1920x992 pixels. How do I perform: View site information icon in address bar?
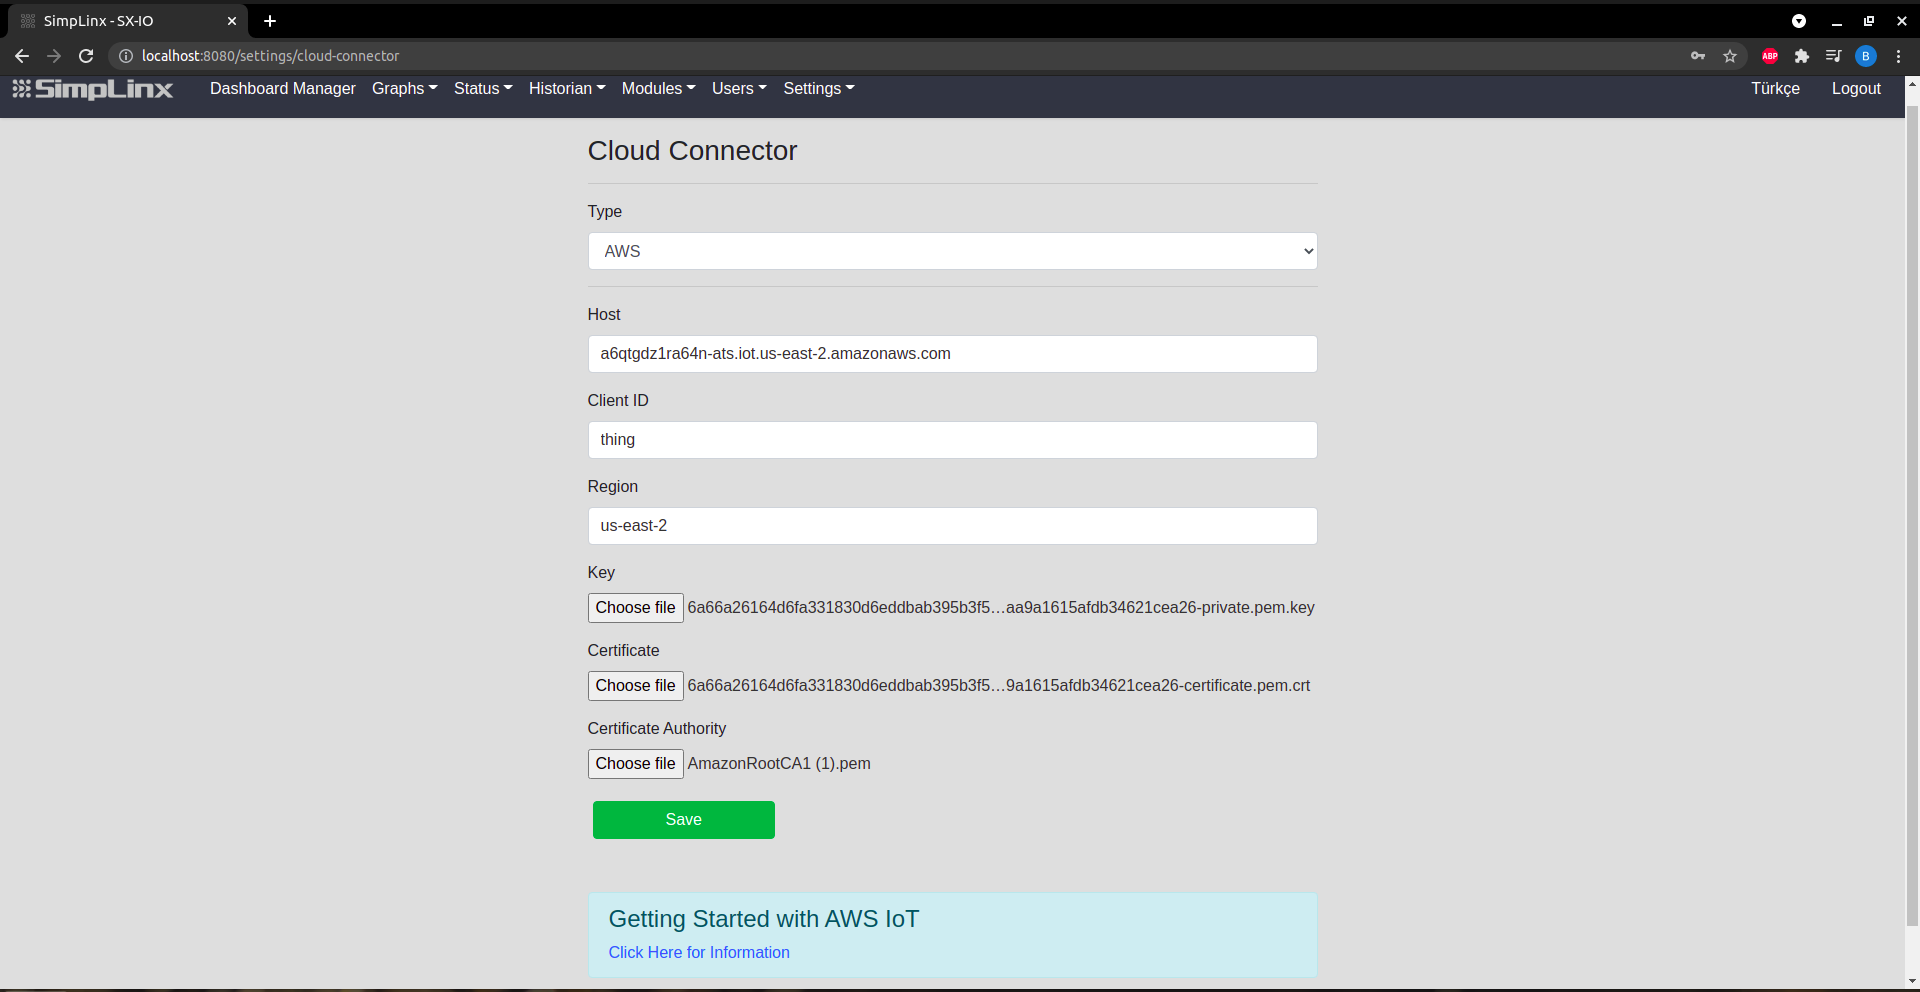pyautogui.click(x=126, y=56)
